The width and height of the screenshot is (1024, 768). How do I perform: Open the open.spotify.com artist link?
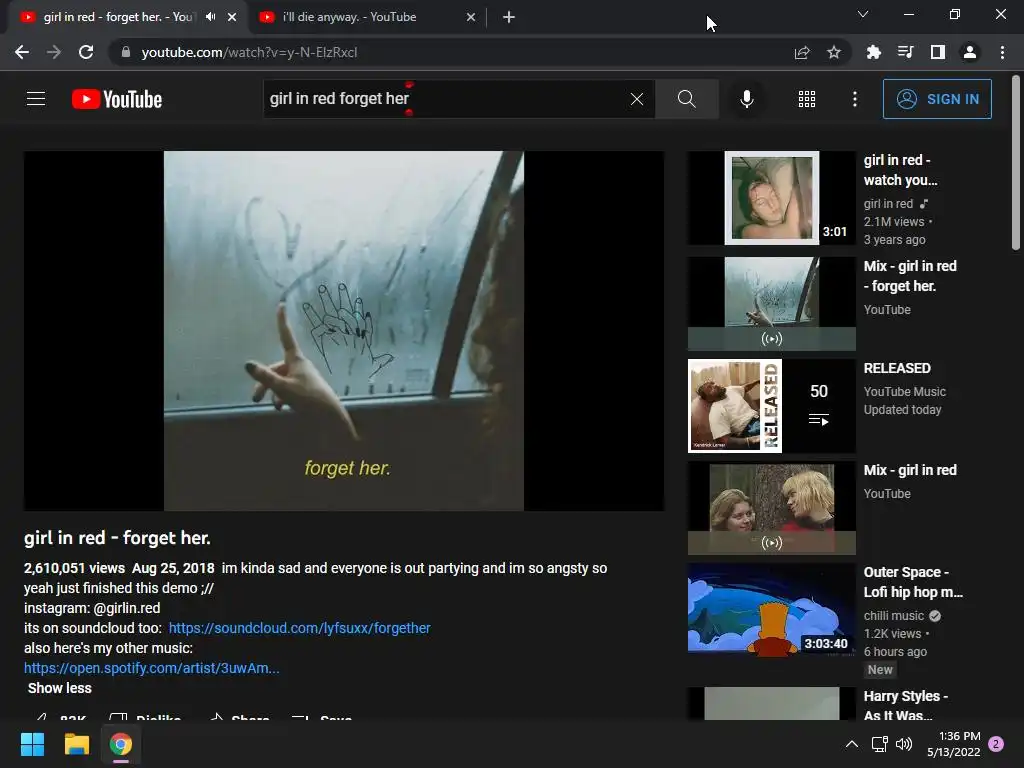point(152,668)
